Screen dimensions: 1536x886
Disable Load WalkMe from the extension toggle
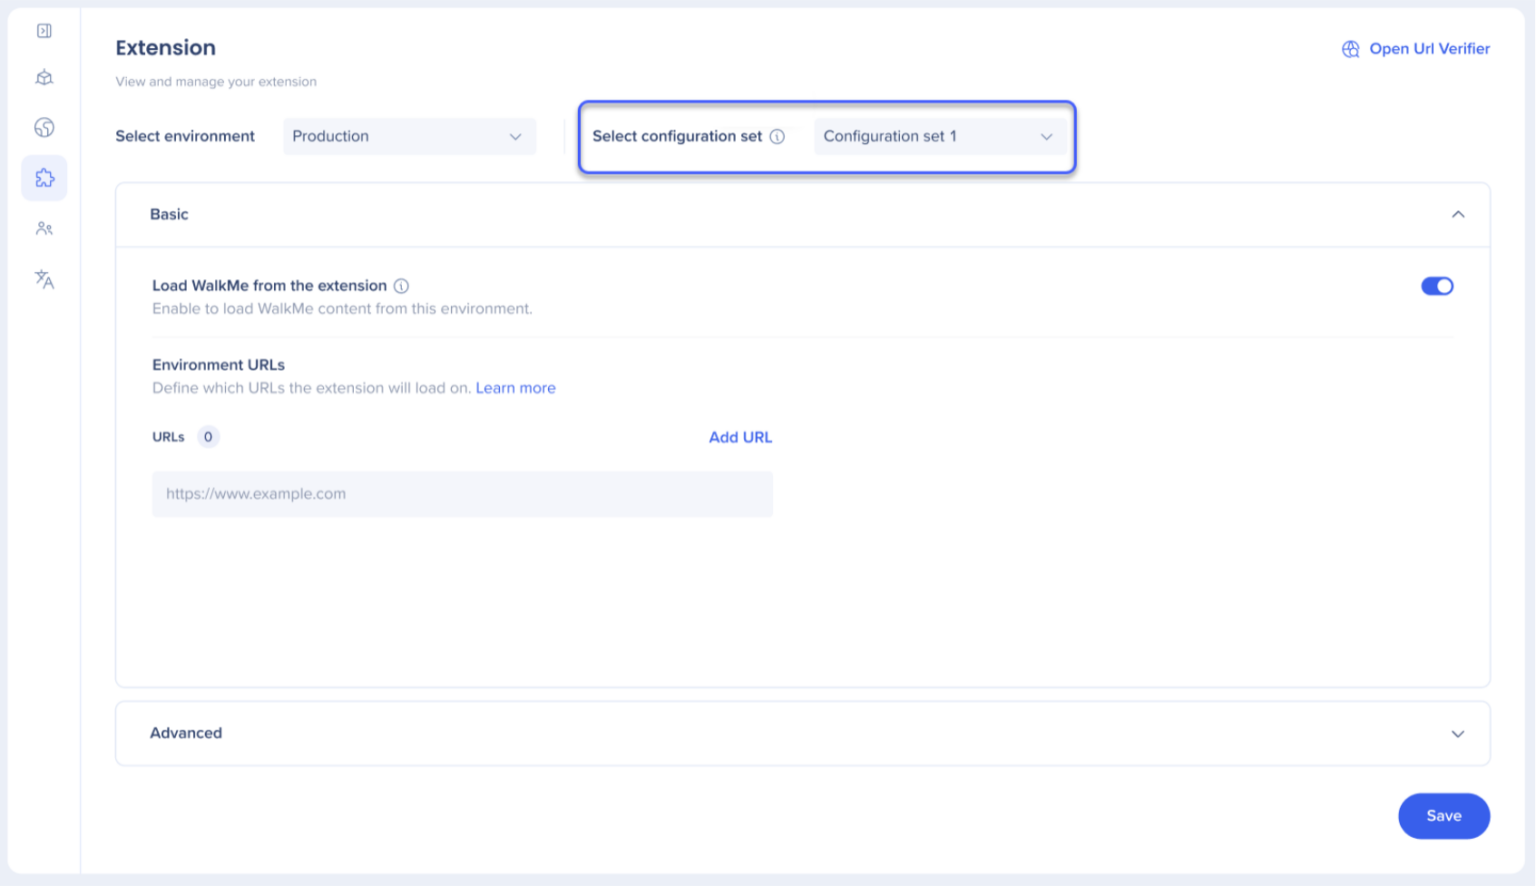pyautogui.click(x=1437, y=285)
